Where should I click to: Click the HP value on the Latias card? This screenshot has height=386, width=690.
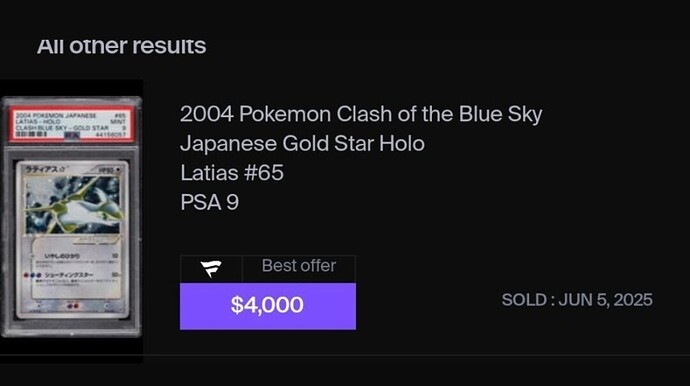pyautogui.click(x=108, y=170)
